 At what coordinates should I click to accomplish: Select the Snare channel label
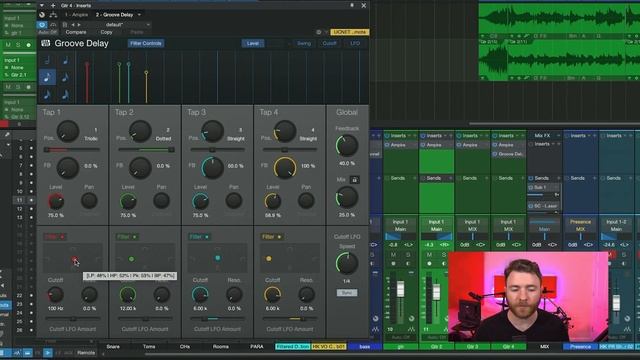coord(113,347)
